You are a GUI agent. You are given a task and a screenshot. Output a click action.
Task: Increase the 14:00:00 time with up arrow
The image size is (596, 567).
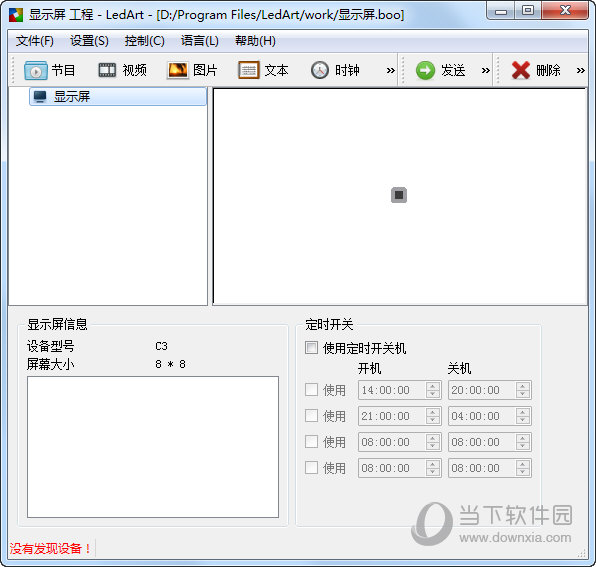433,386
